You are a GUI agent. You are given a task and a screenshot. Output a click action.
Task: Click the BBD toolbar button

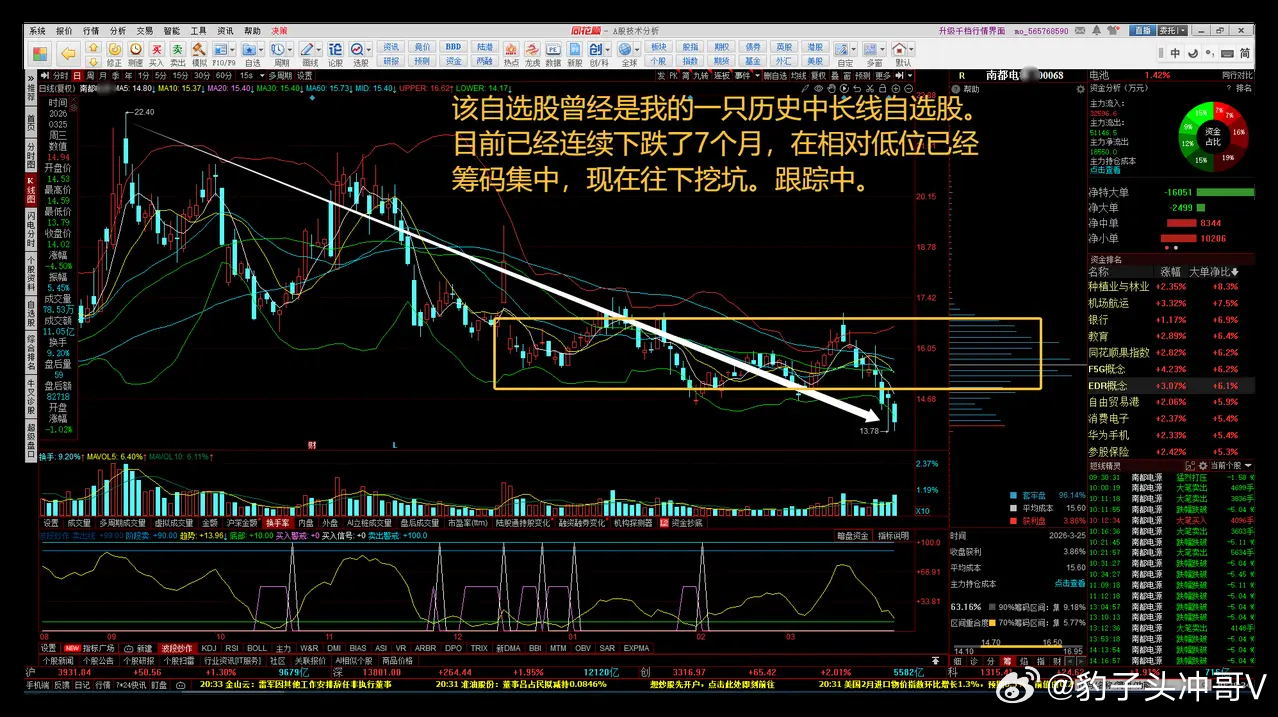point(453,47)
